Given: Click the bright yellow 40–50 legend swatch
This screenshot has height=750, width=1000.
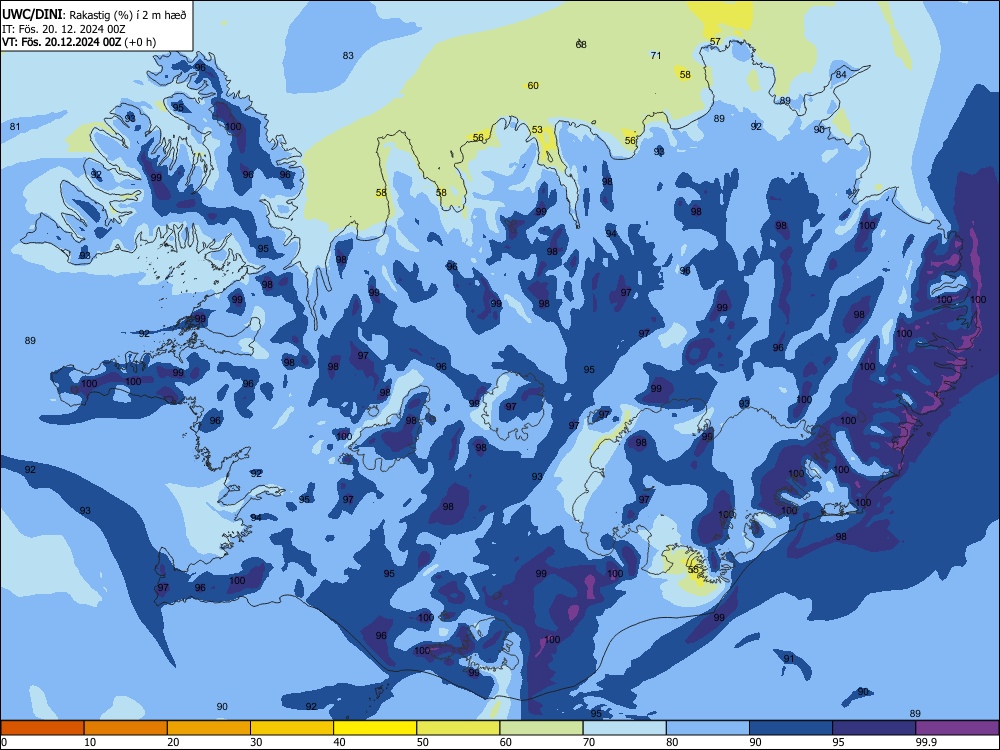Looking at the screenshot, I should [375, 728].
